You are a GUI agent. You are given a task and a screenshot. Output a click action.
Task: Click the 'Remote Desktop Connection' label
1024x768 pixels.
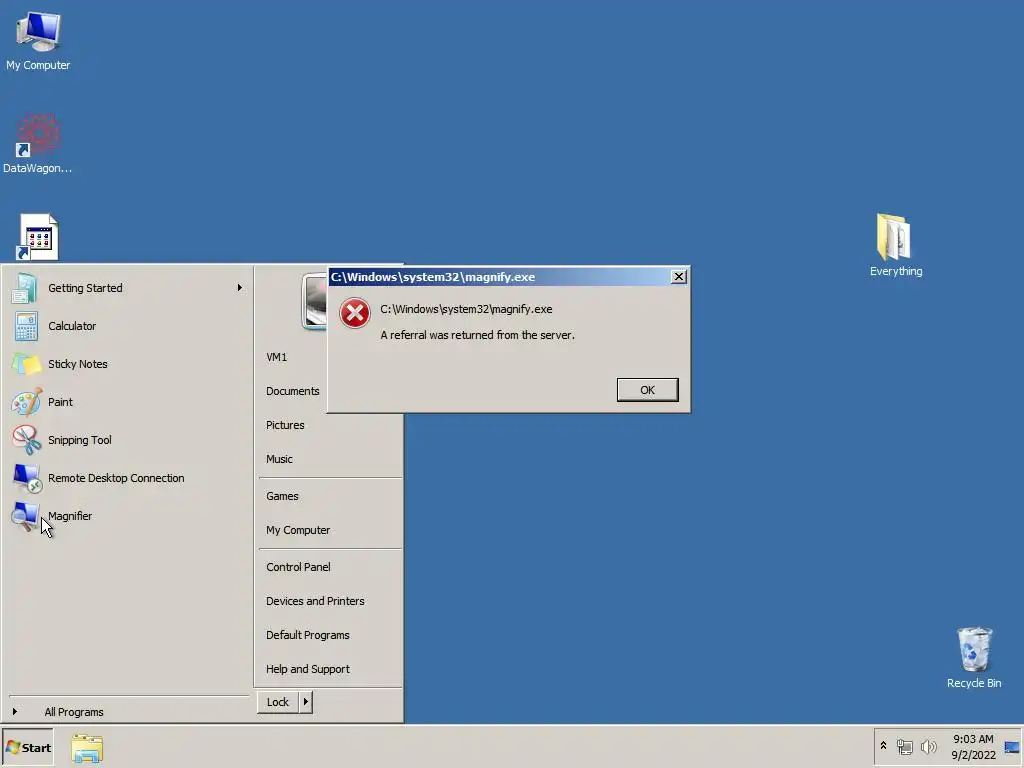pyautogui.click(x=116, y=478)
